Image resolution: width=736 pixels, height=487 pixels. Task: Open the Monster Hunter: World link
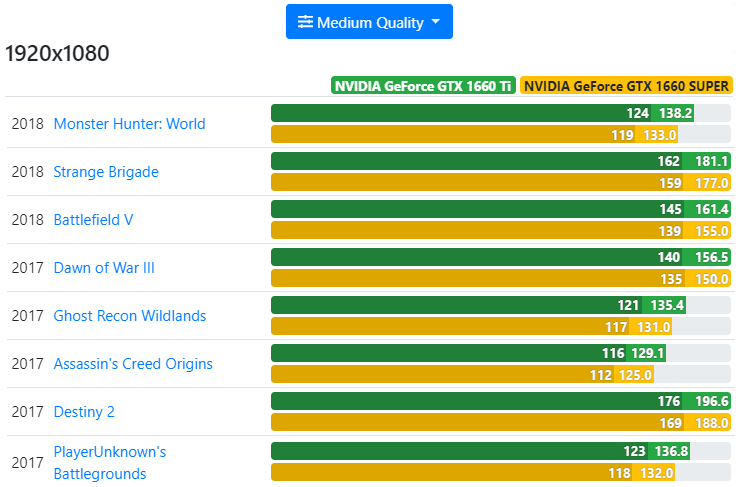(x=129, y=123)
